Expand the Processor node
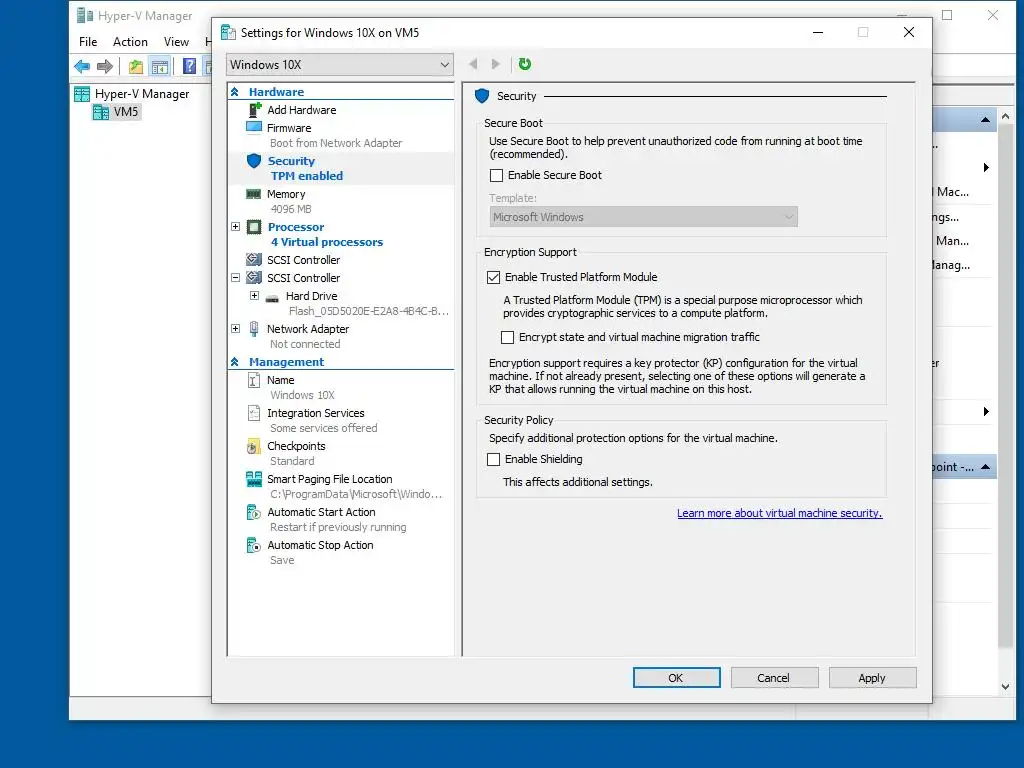Screen dimensions: 1024x768 pyautogui.click(x=236, y=227)
